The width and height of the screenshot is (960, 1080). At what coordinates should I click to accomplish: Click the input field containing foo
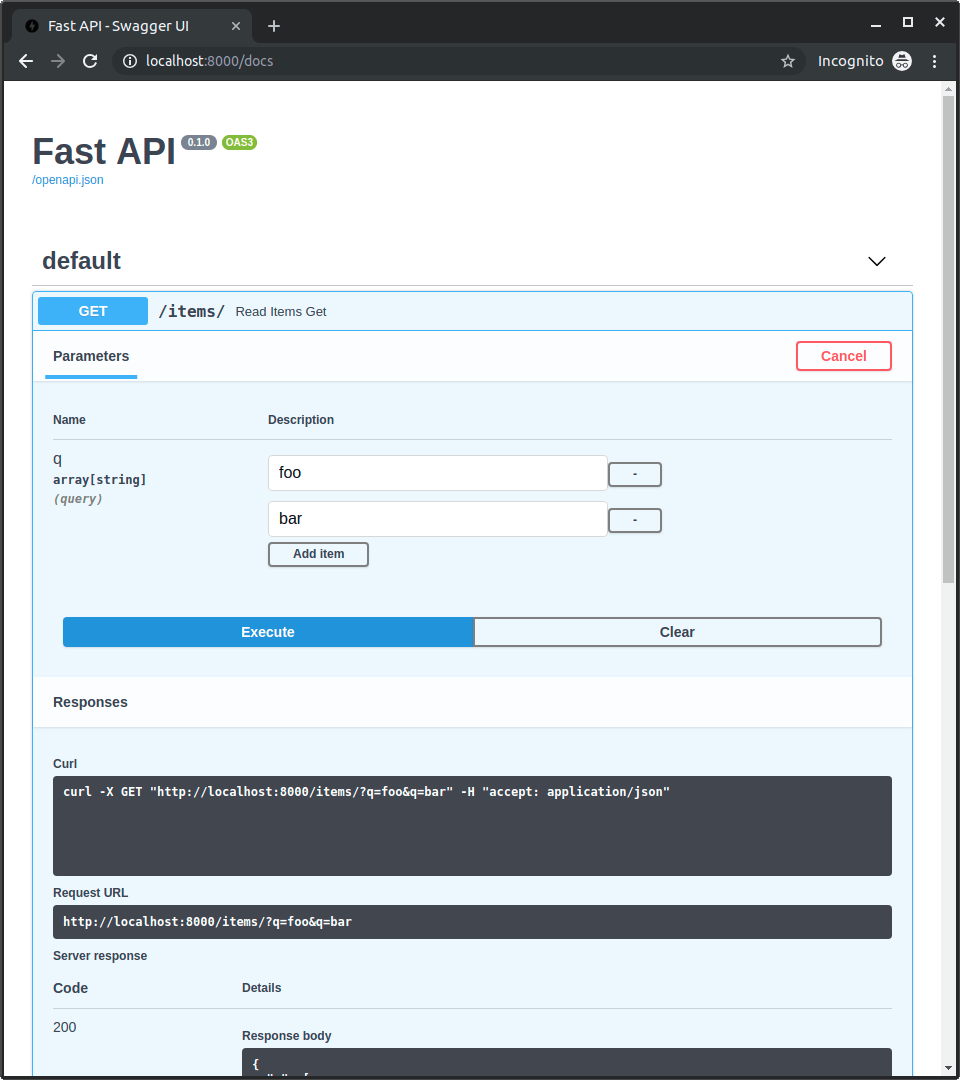click(437, 472)
